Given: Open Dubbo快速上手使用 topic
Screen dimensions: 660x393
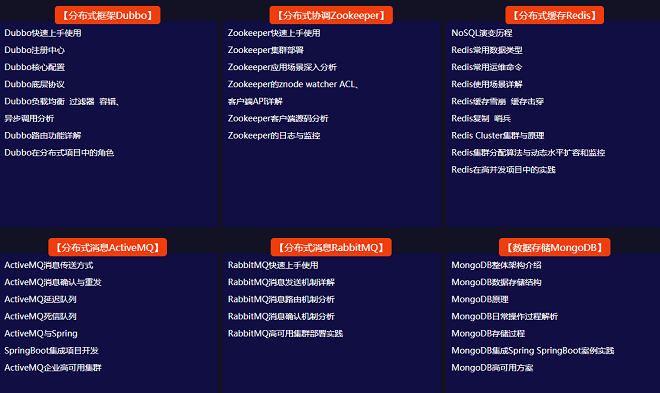Looking at the screenshot, I should (43, 33).
